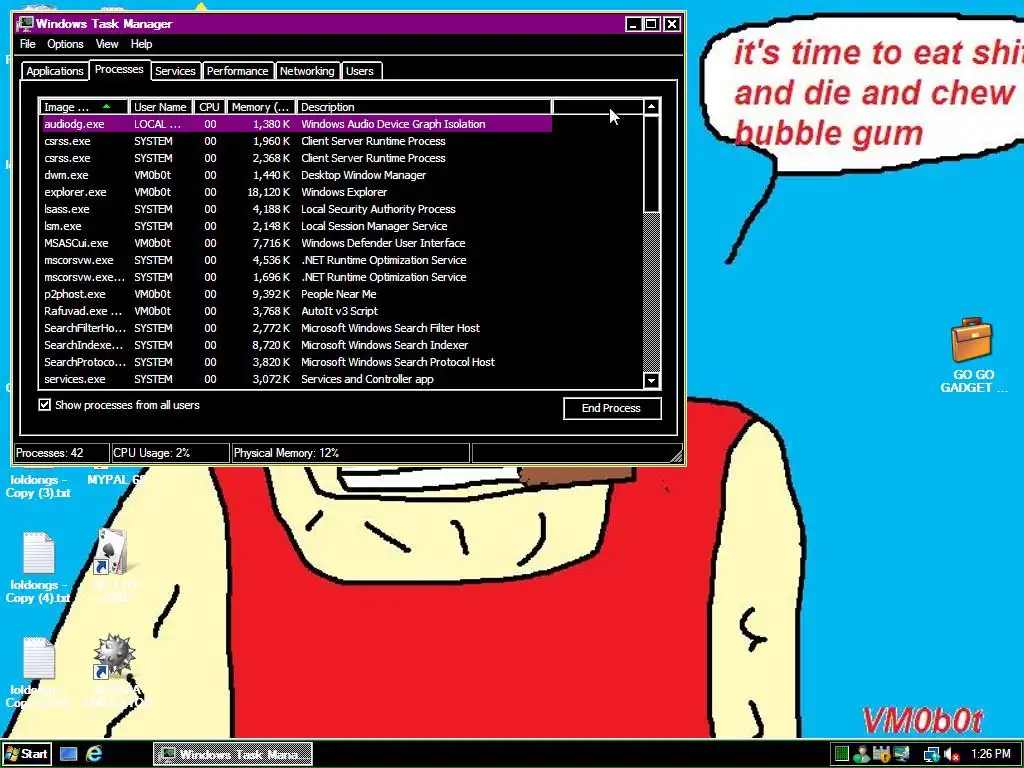Click Windows Explorer description cell
This screenshot has height=768, width=1024.
pos(344,192)
